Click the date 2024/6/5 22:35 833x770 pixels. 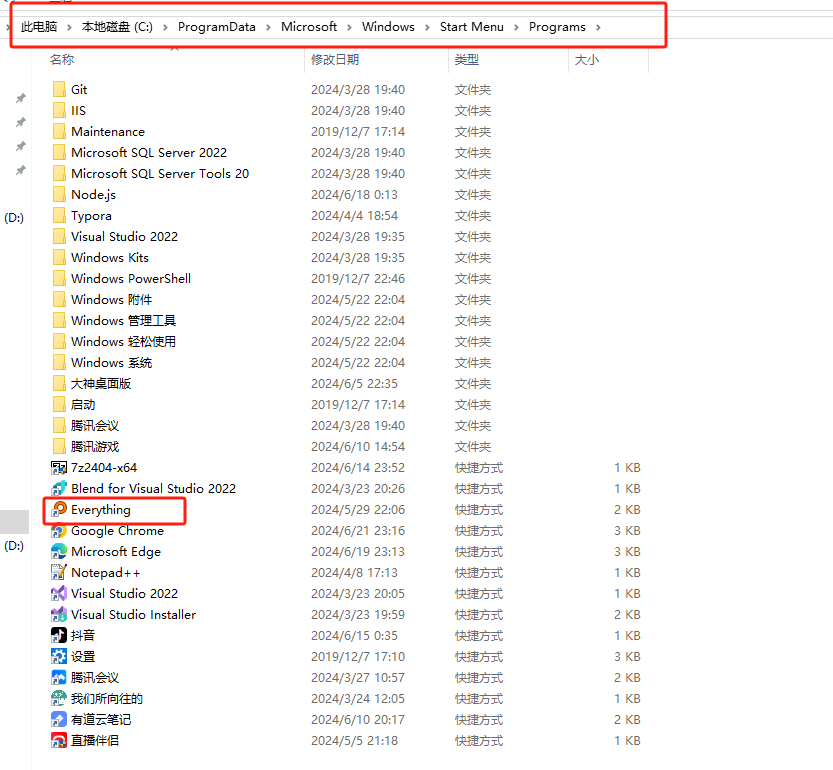click(354, 384)
